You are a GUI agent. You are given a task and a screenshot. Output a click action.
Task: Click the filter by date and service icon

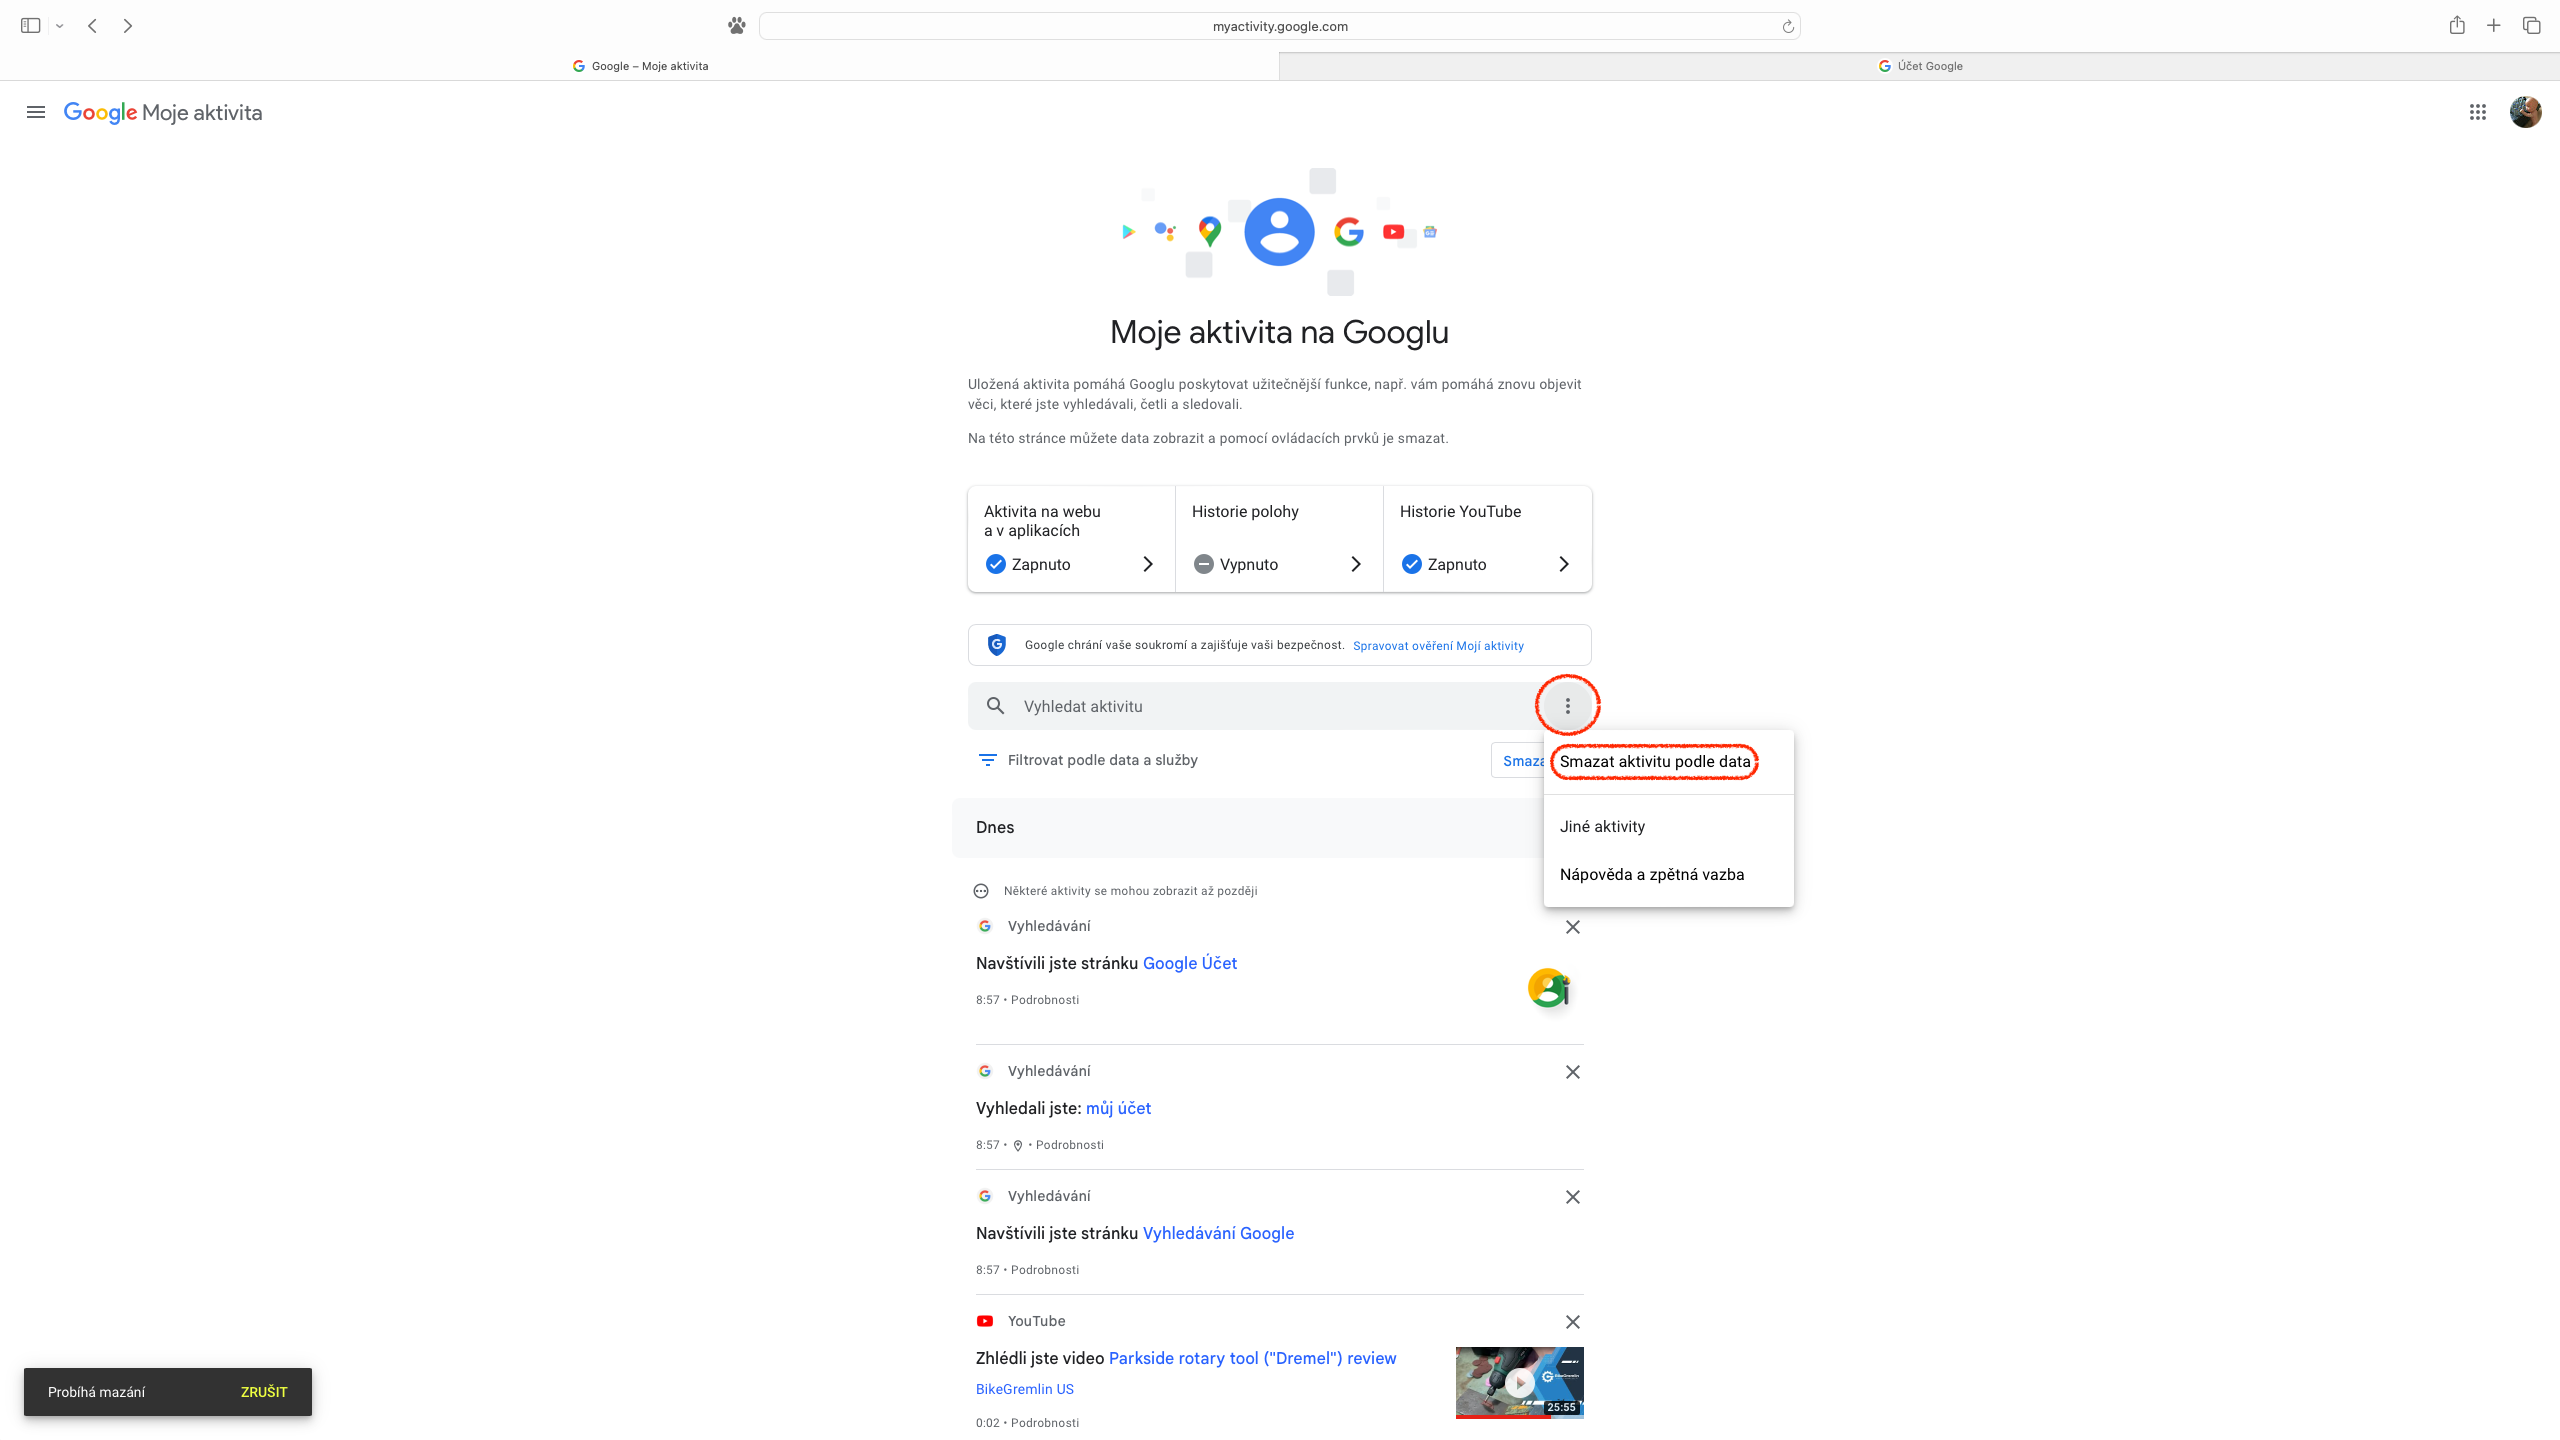click(x=987, y=760)
